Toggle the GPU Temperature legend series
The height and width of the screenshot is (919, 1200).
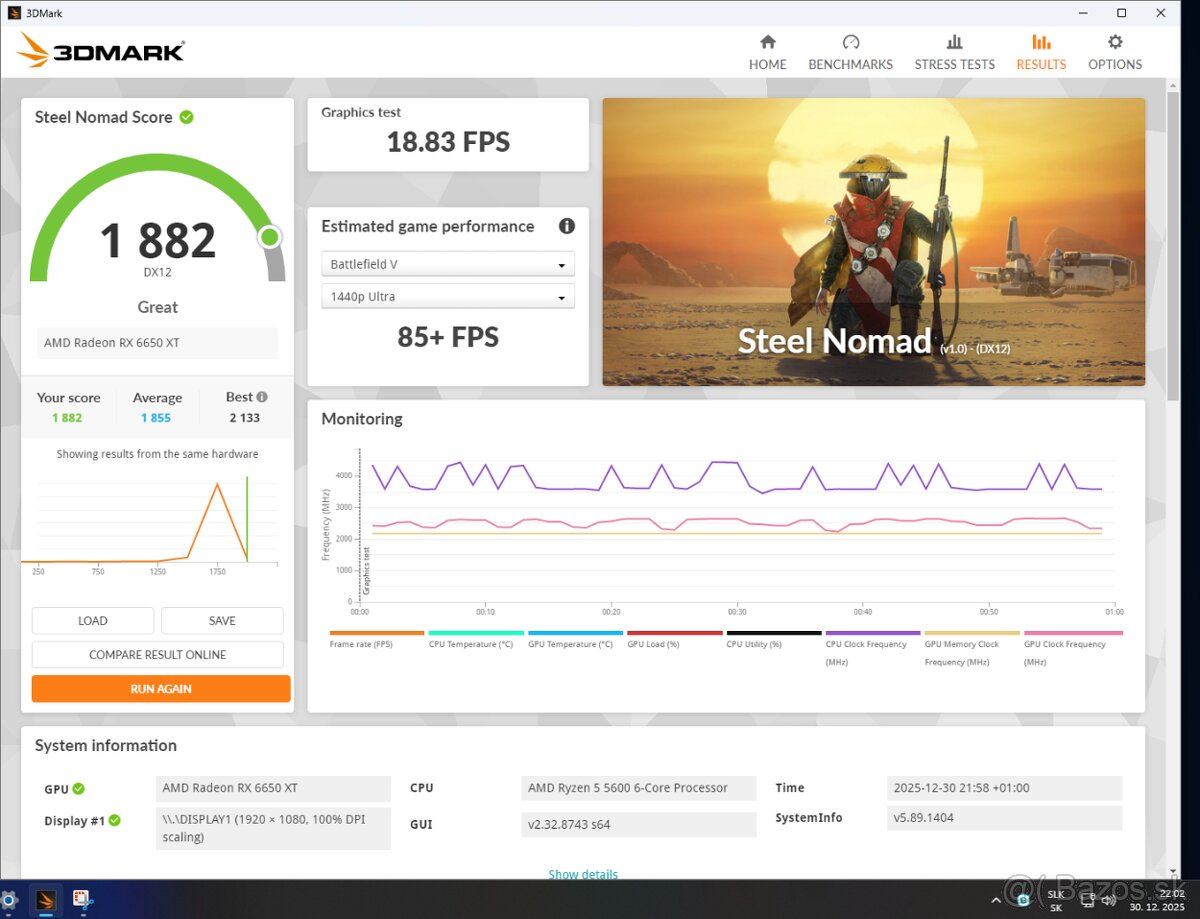[573, 644]
